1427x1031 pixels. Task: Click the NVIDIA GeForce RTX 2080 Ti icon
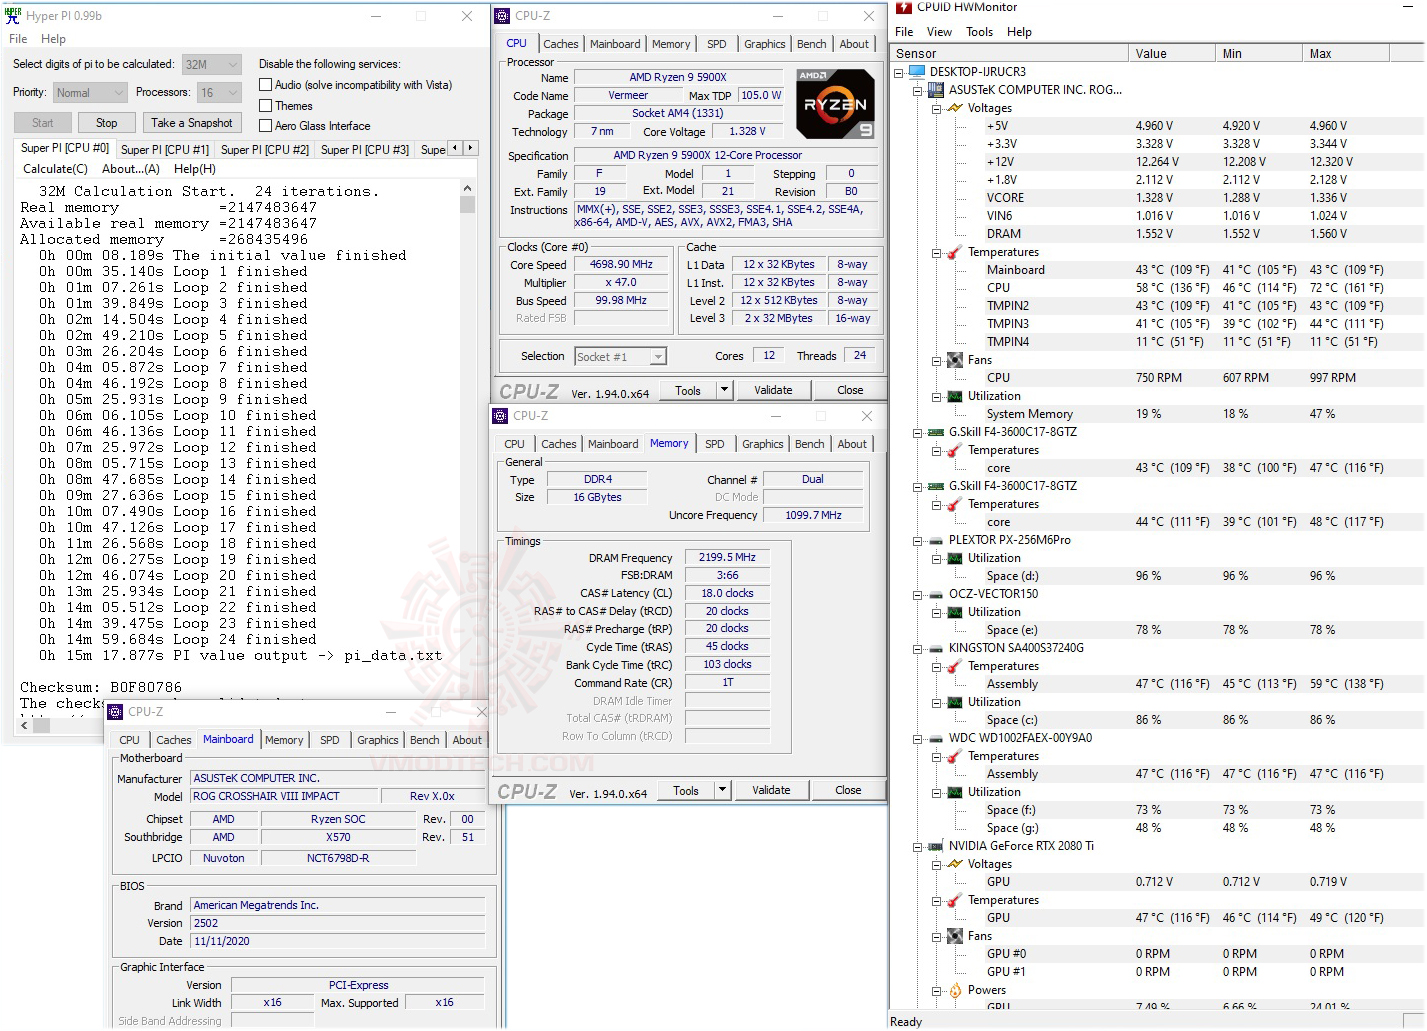pyautogui.click(x=936, y=846)
